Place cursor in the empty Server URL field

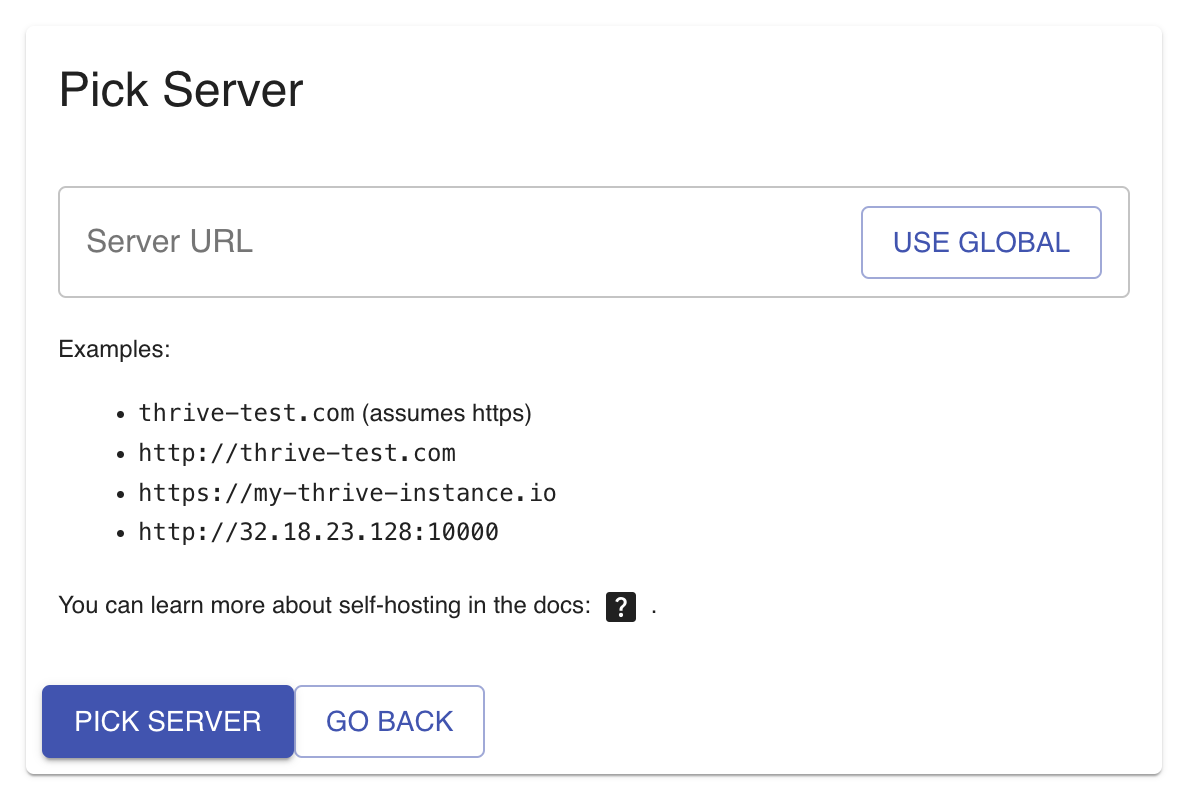400,242
